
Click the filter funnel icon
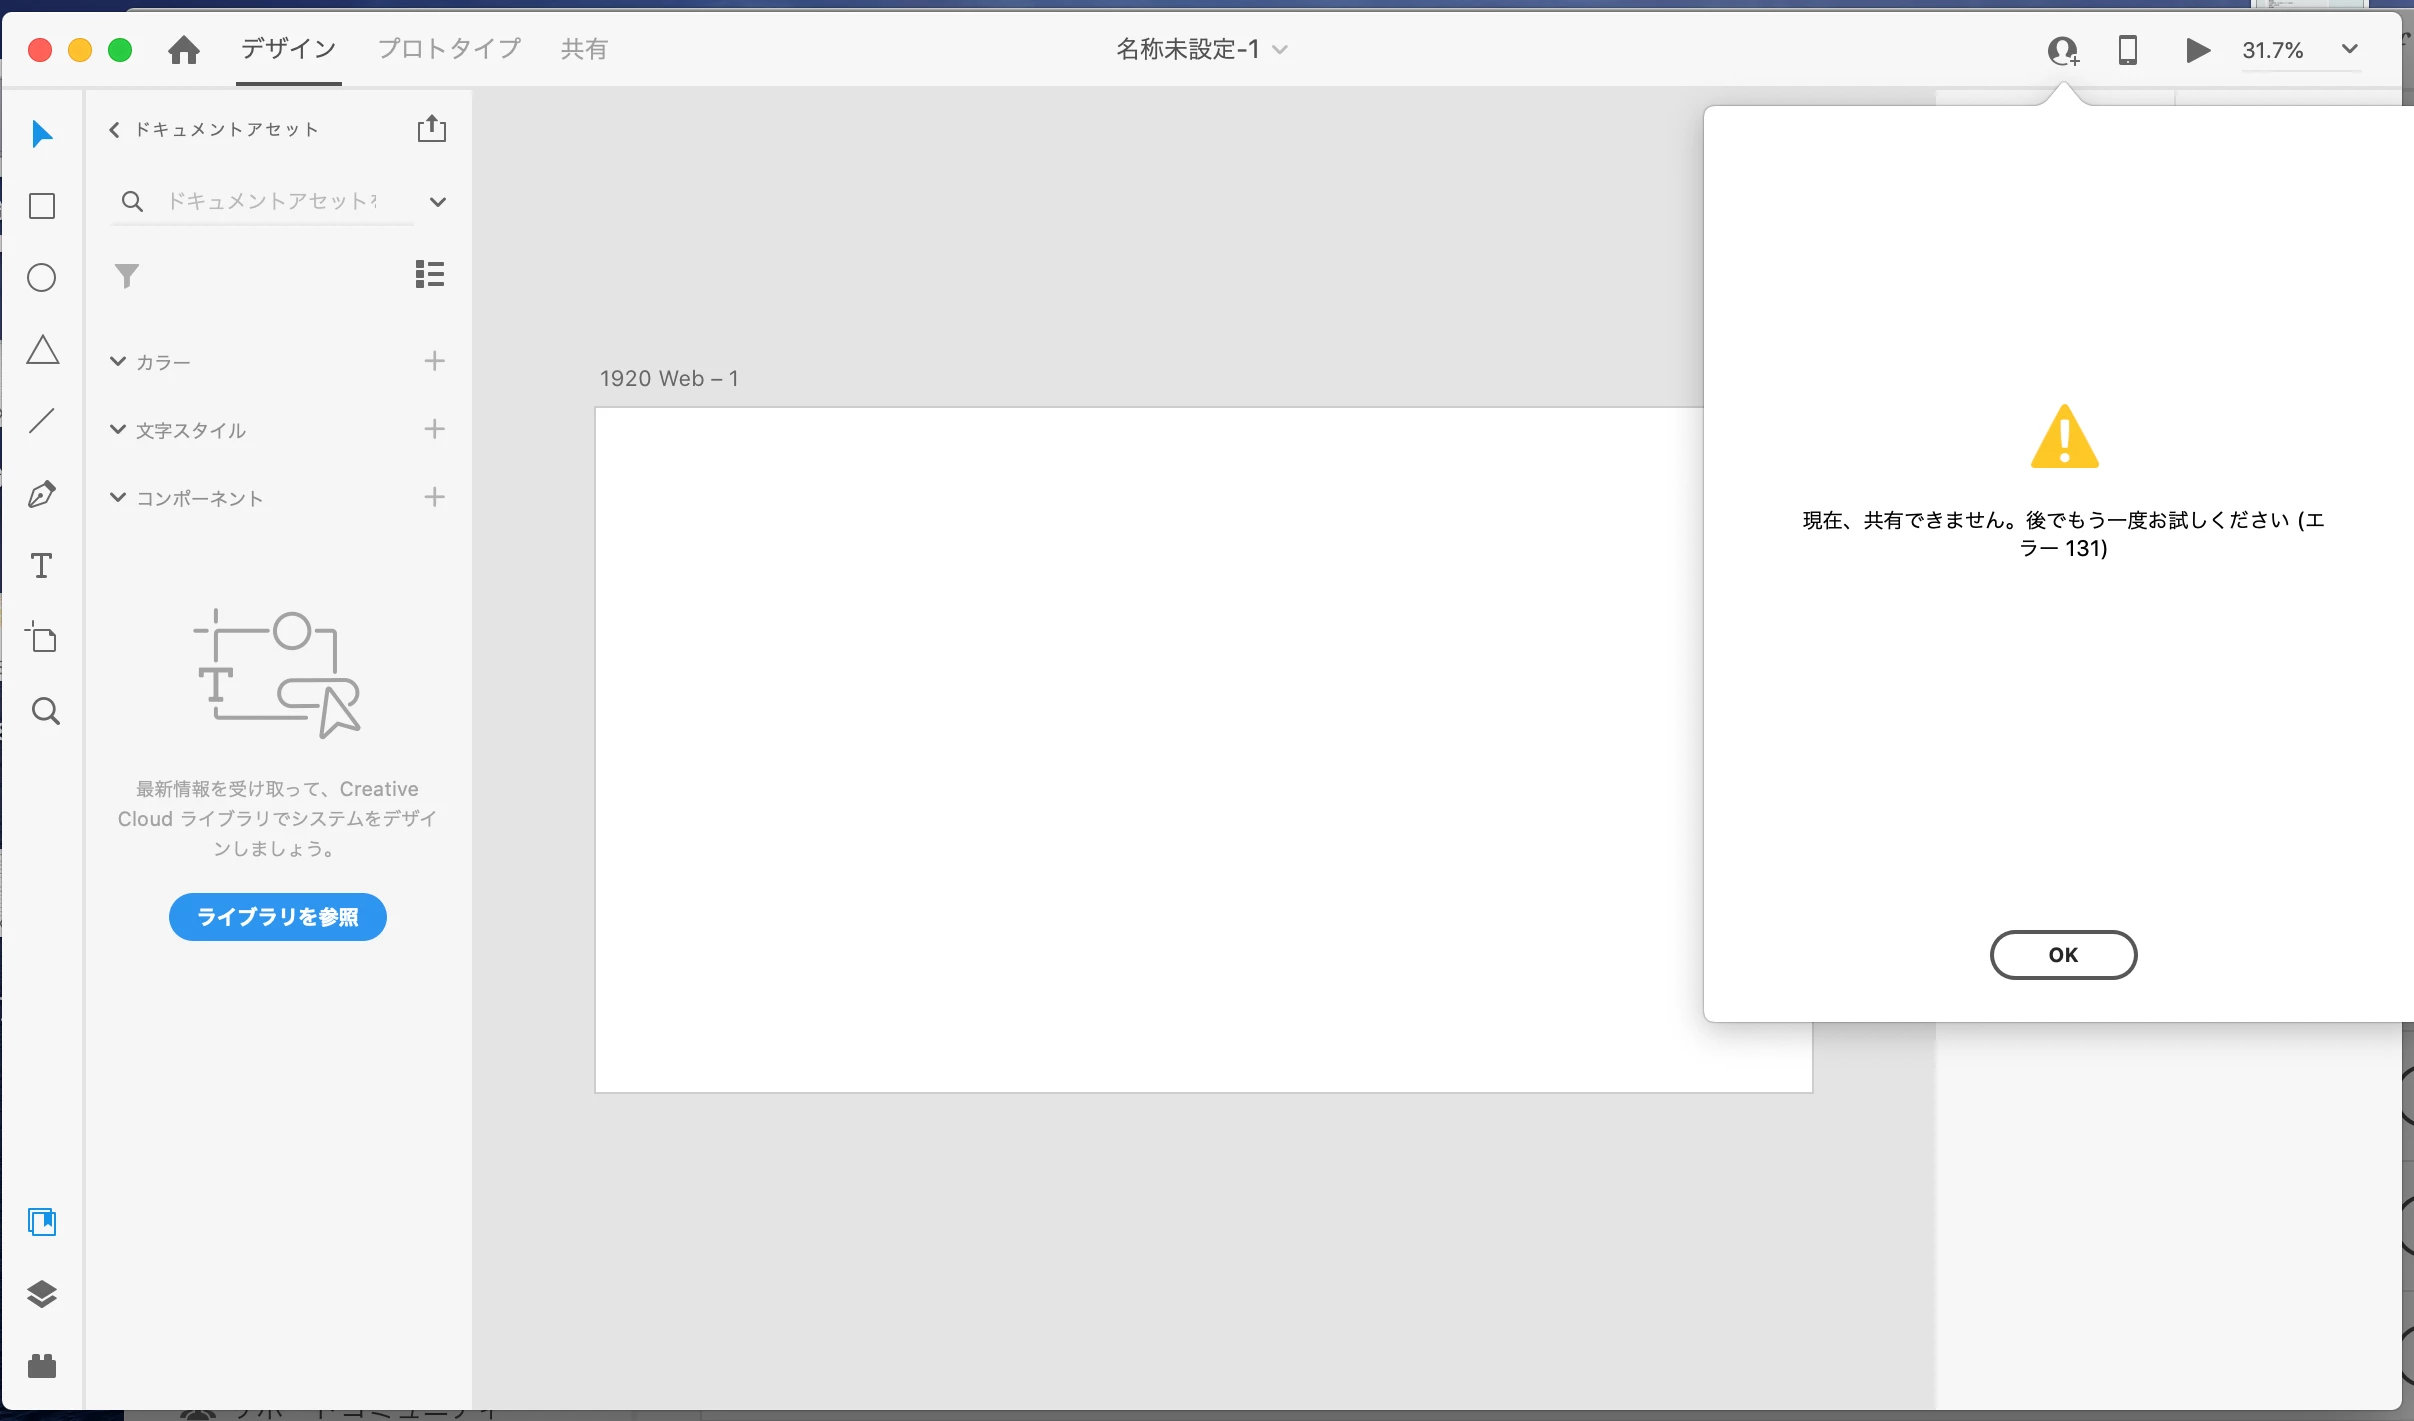(127, 275)
